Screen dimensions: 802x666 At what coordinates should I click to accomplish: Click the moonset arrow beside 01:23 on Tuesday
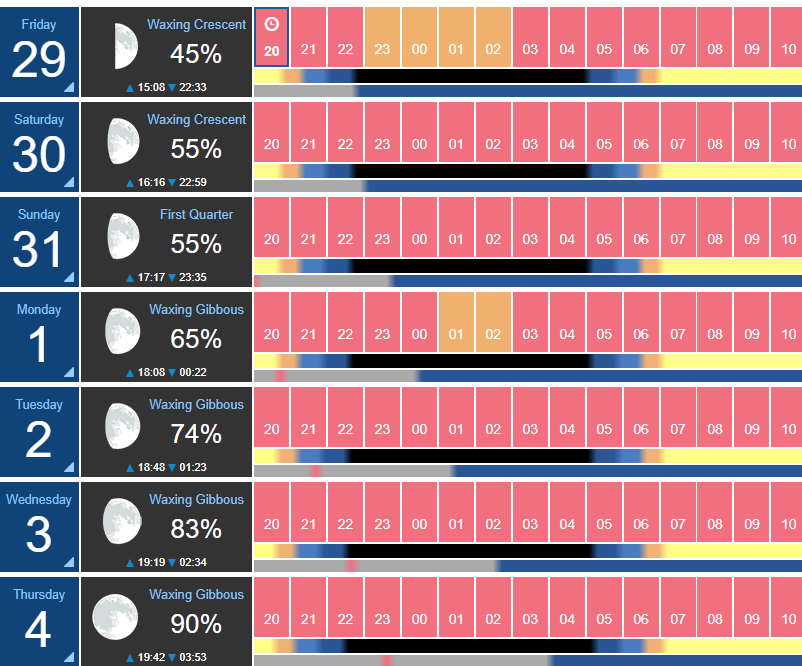tap(172, 468)
